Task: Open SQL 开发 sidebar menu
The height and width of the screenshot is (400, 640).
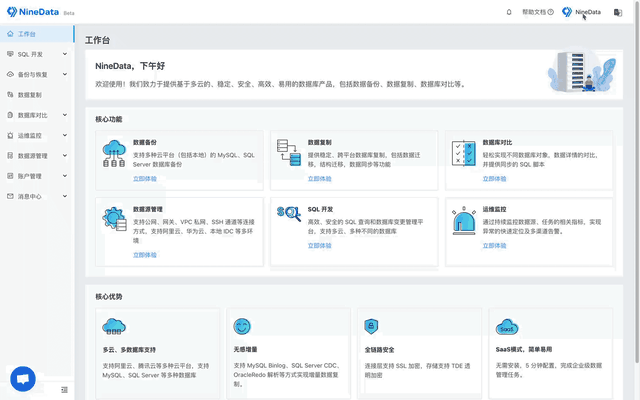Action: (37, 54)
